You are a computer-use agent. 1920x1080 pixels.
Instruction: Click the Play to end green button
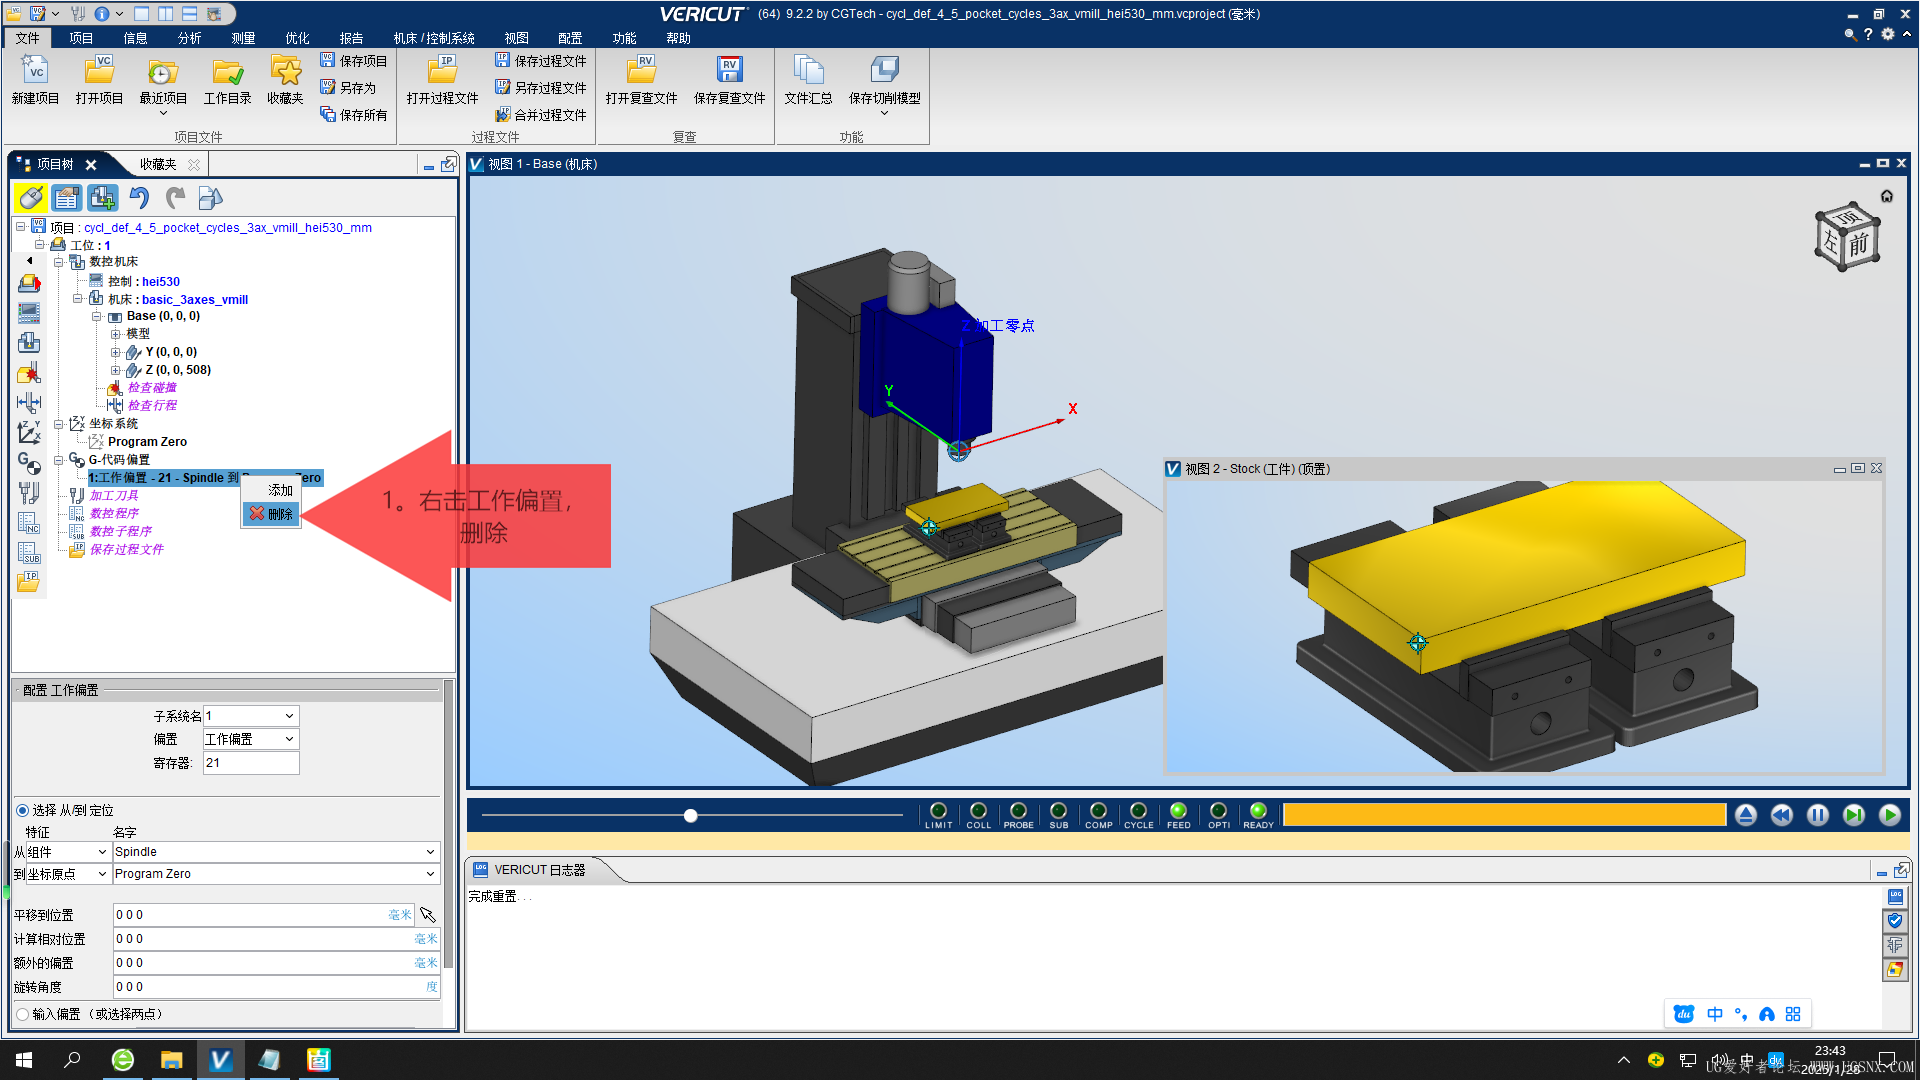(1890, 815)
